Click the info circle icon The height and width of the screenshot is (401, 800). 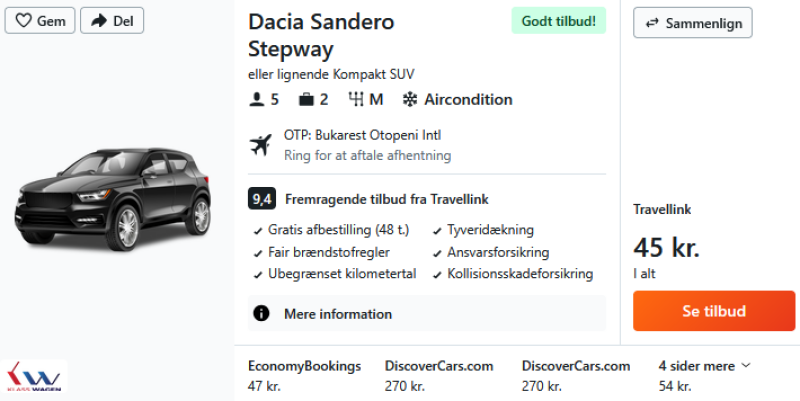point(262,314)
